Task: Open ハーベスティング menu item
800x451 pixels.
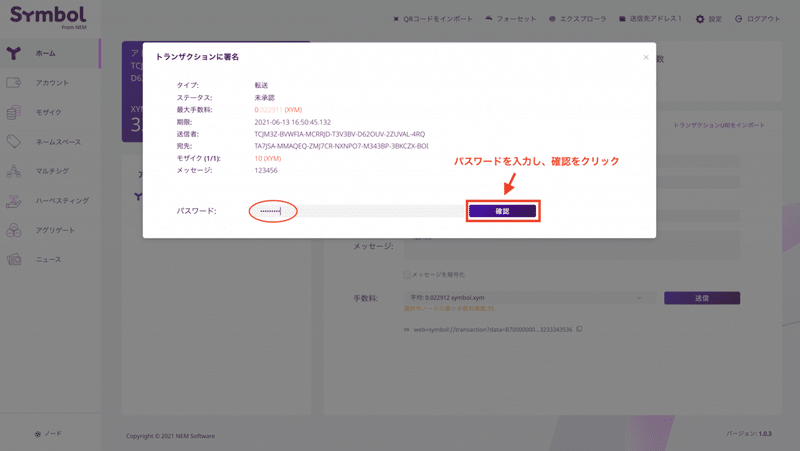Action: click(x=62, y=201)
